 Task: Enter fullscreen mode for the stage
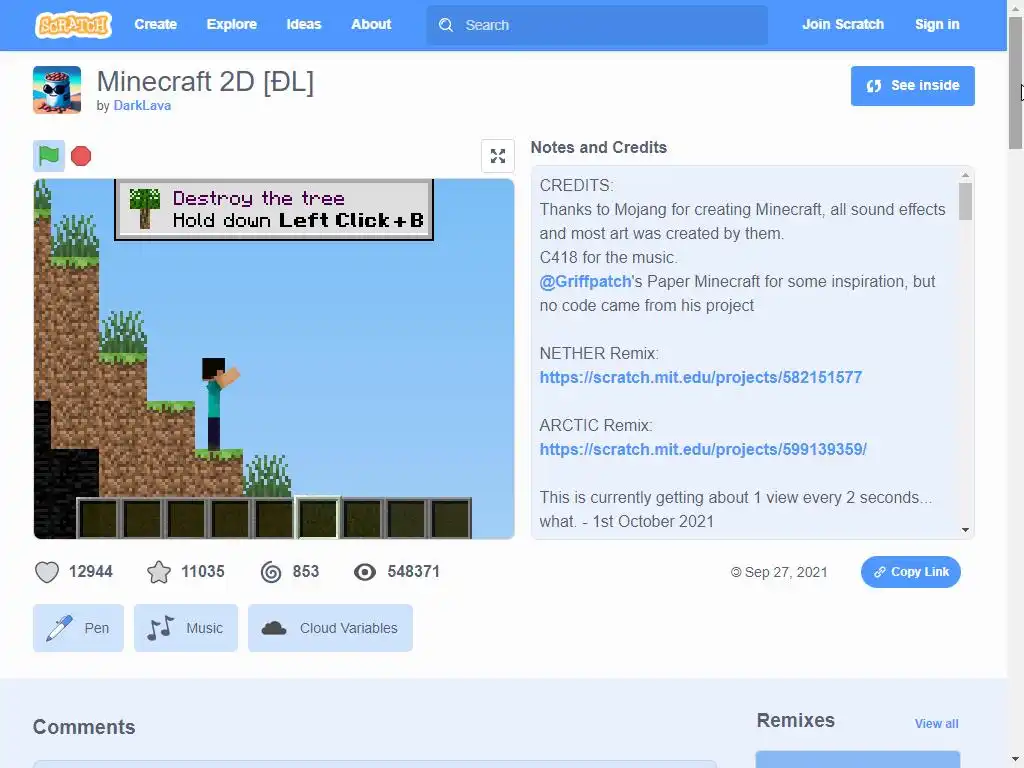click(x=498, y=156)
